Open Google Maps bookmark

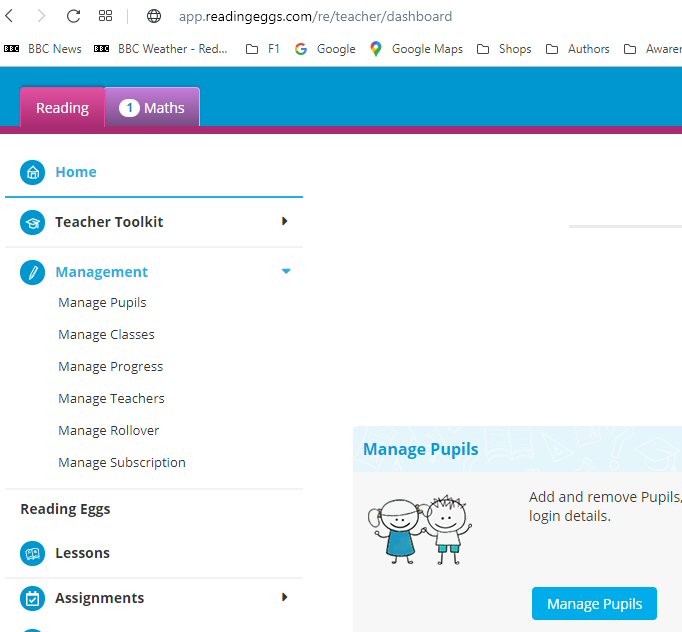[x=416, y=49]
